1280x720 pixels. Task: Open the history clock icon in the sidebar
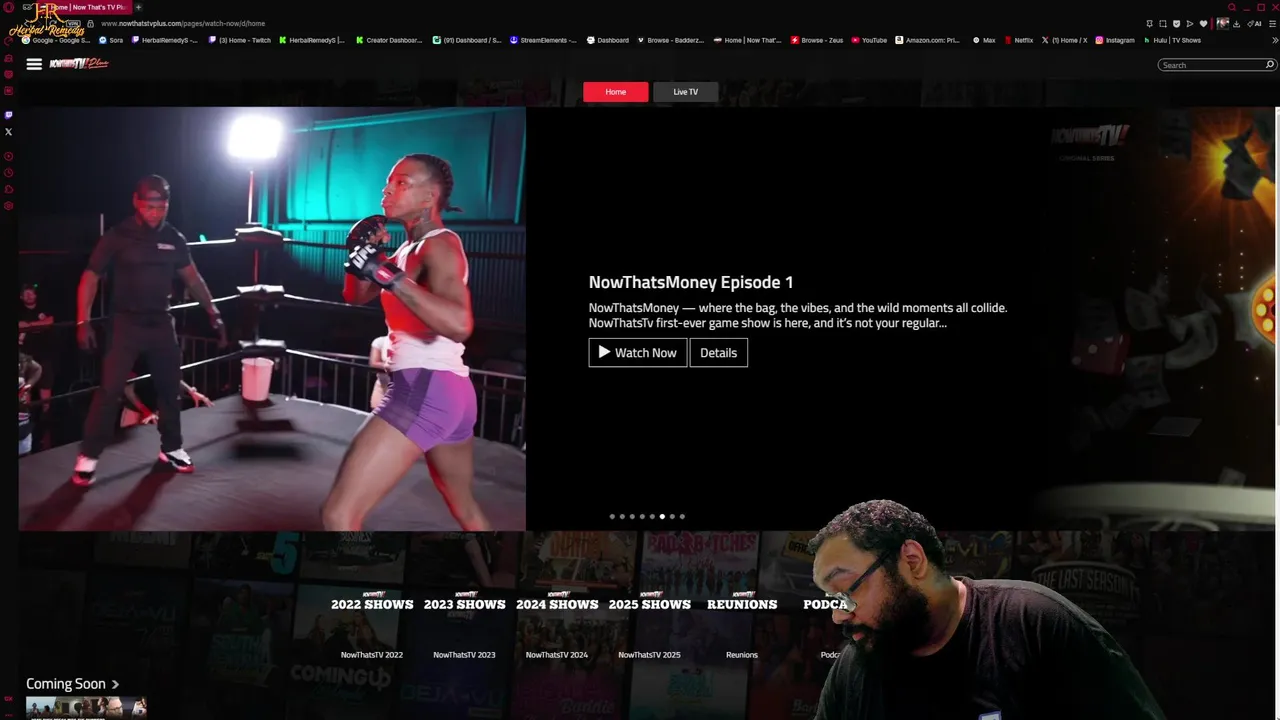9,173
